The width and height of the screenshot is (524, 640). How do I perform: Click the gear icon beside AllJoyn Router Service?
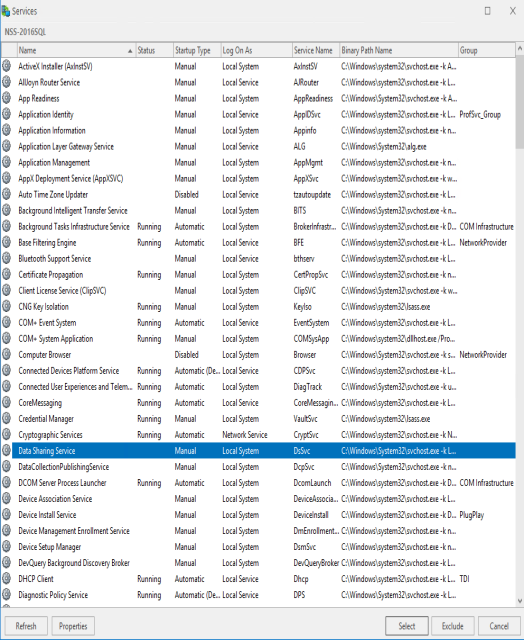tap(7, 82)
